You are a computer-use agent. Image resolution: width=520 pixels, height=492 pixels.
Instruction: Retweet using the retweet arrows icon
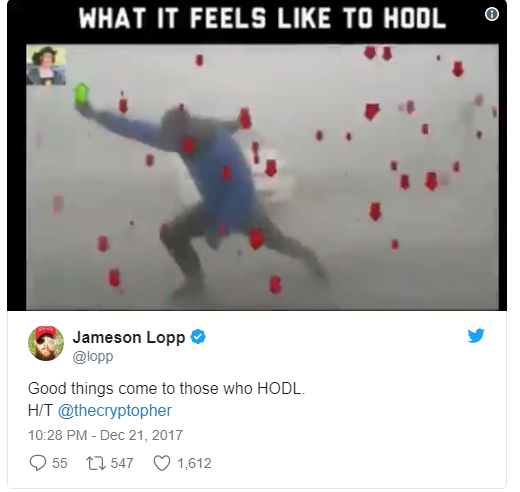tap(96, 463)
